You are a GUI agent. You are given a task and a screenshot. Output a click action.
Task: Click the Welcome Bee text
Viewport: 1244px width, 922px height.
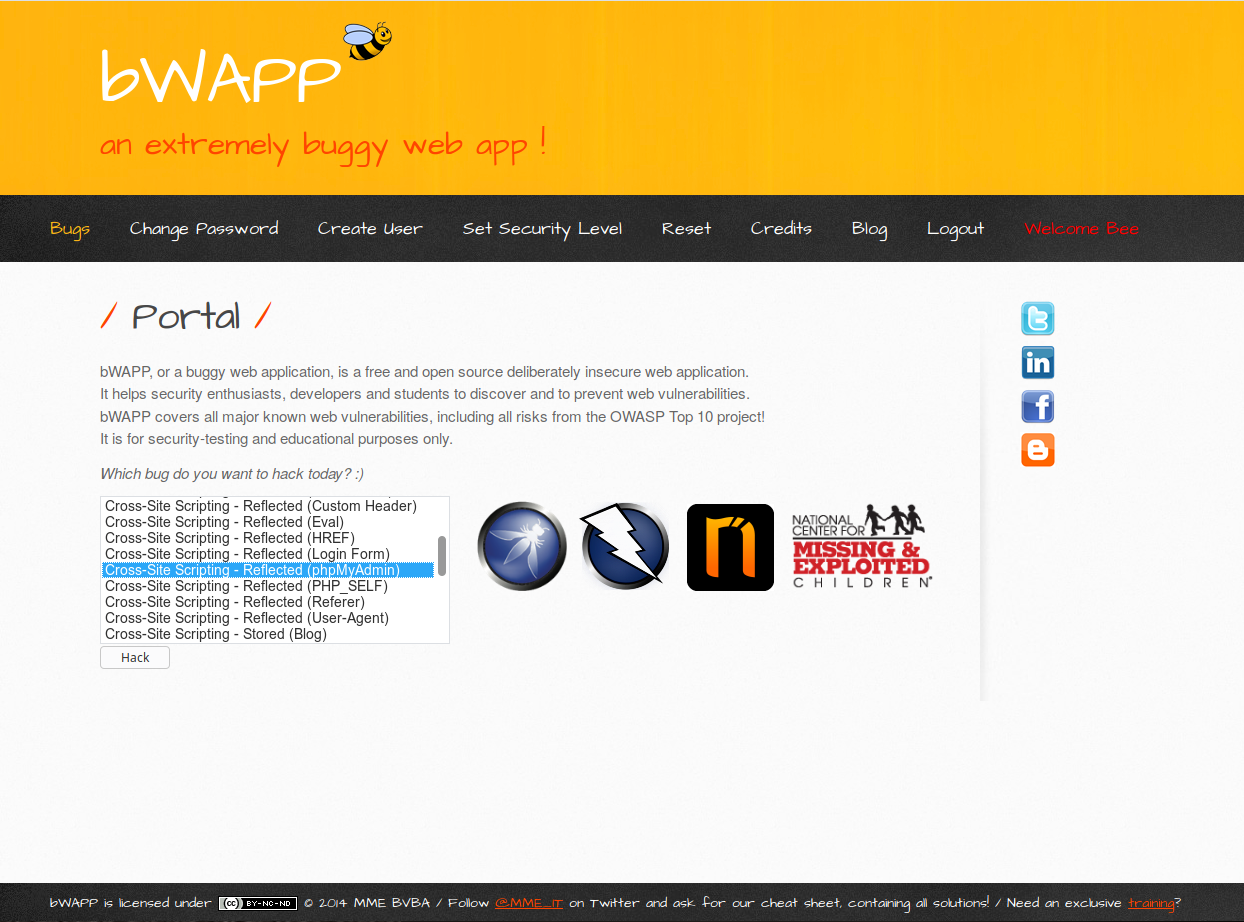1082,228
